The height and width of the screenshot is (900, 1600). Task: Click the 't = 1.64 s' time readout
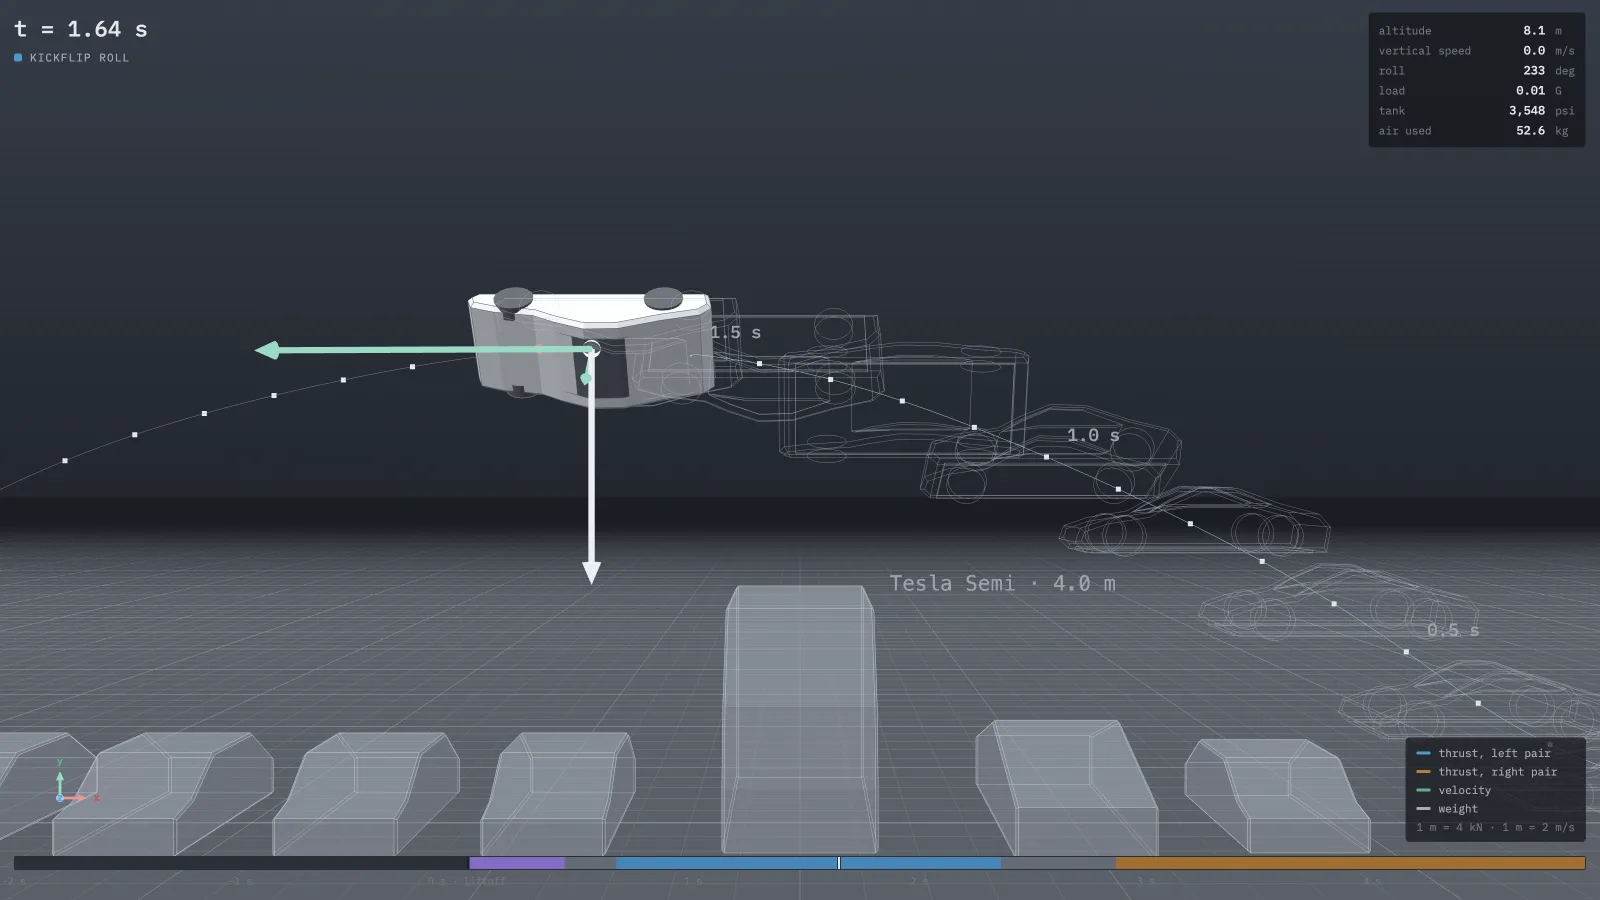click(81, 30)
